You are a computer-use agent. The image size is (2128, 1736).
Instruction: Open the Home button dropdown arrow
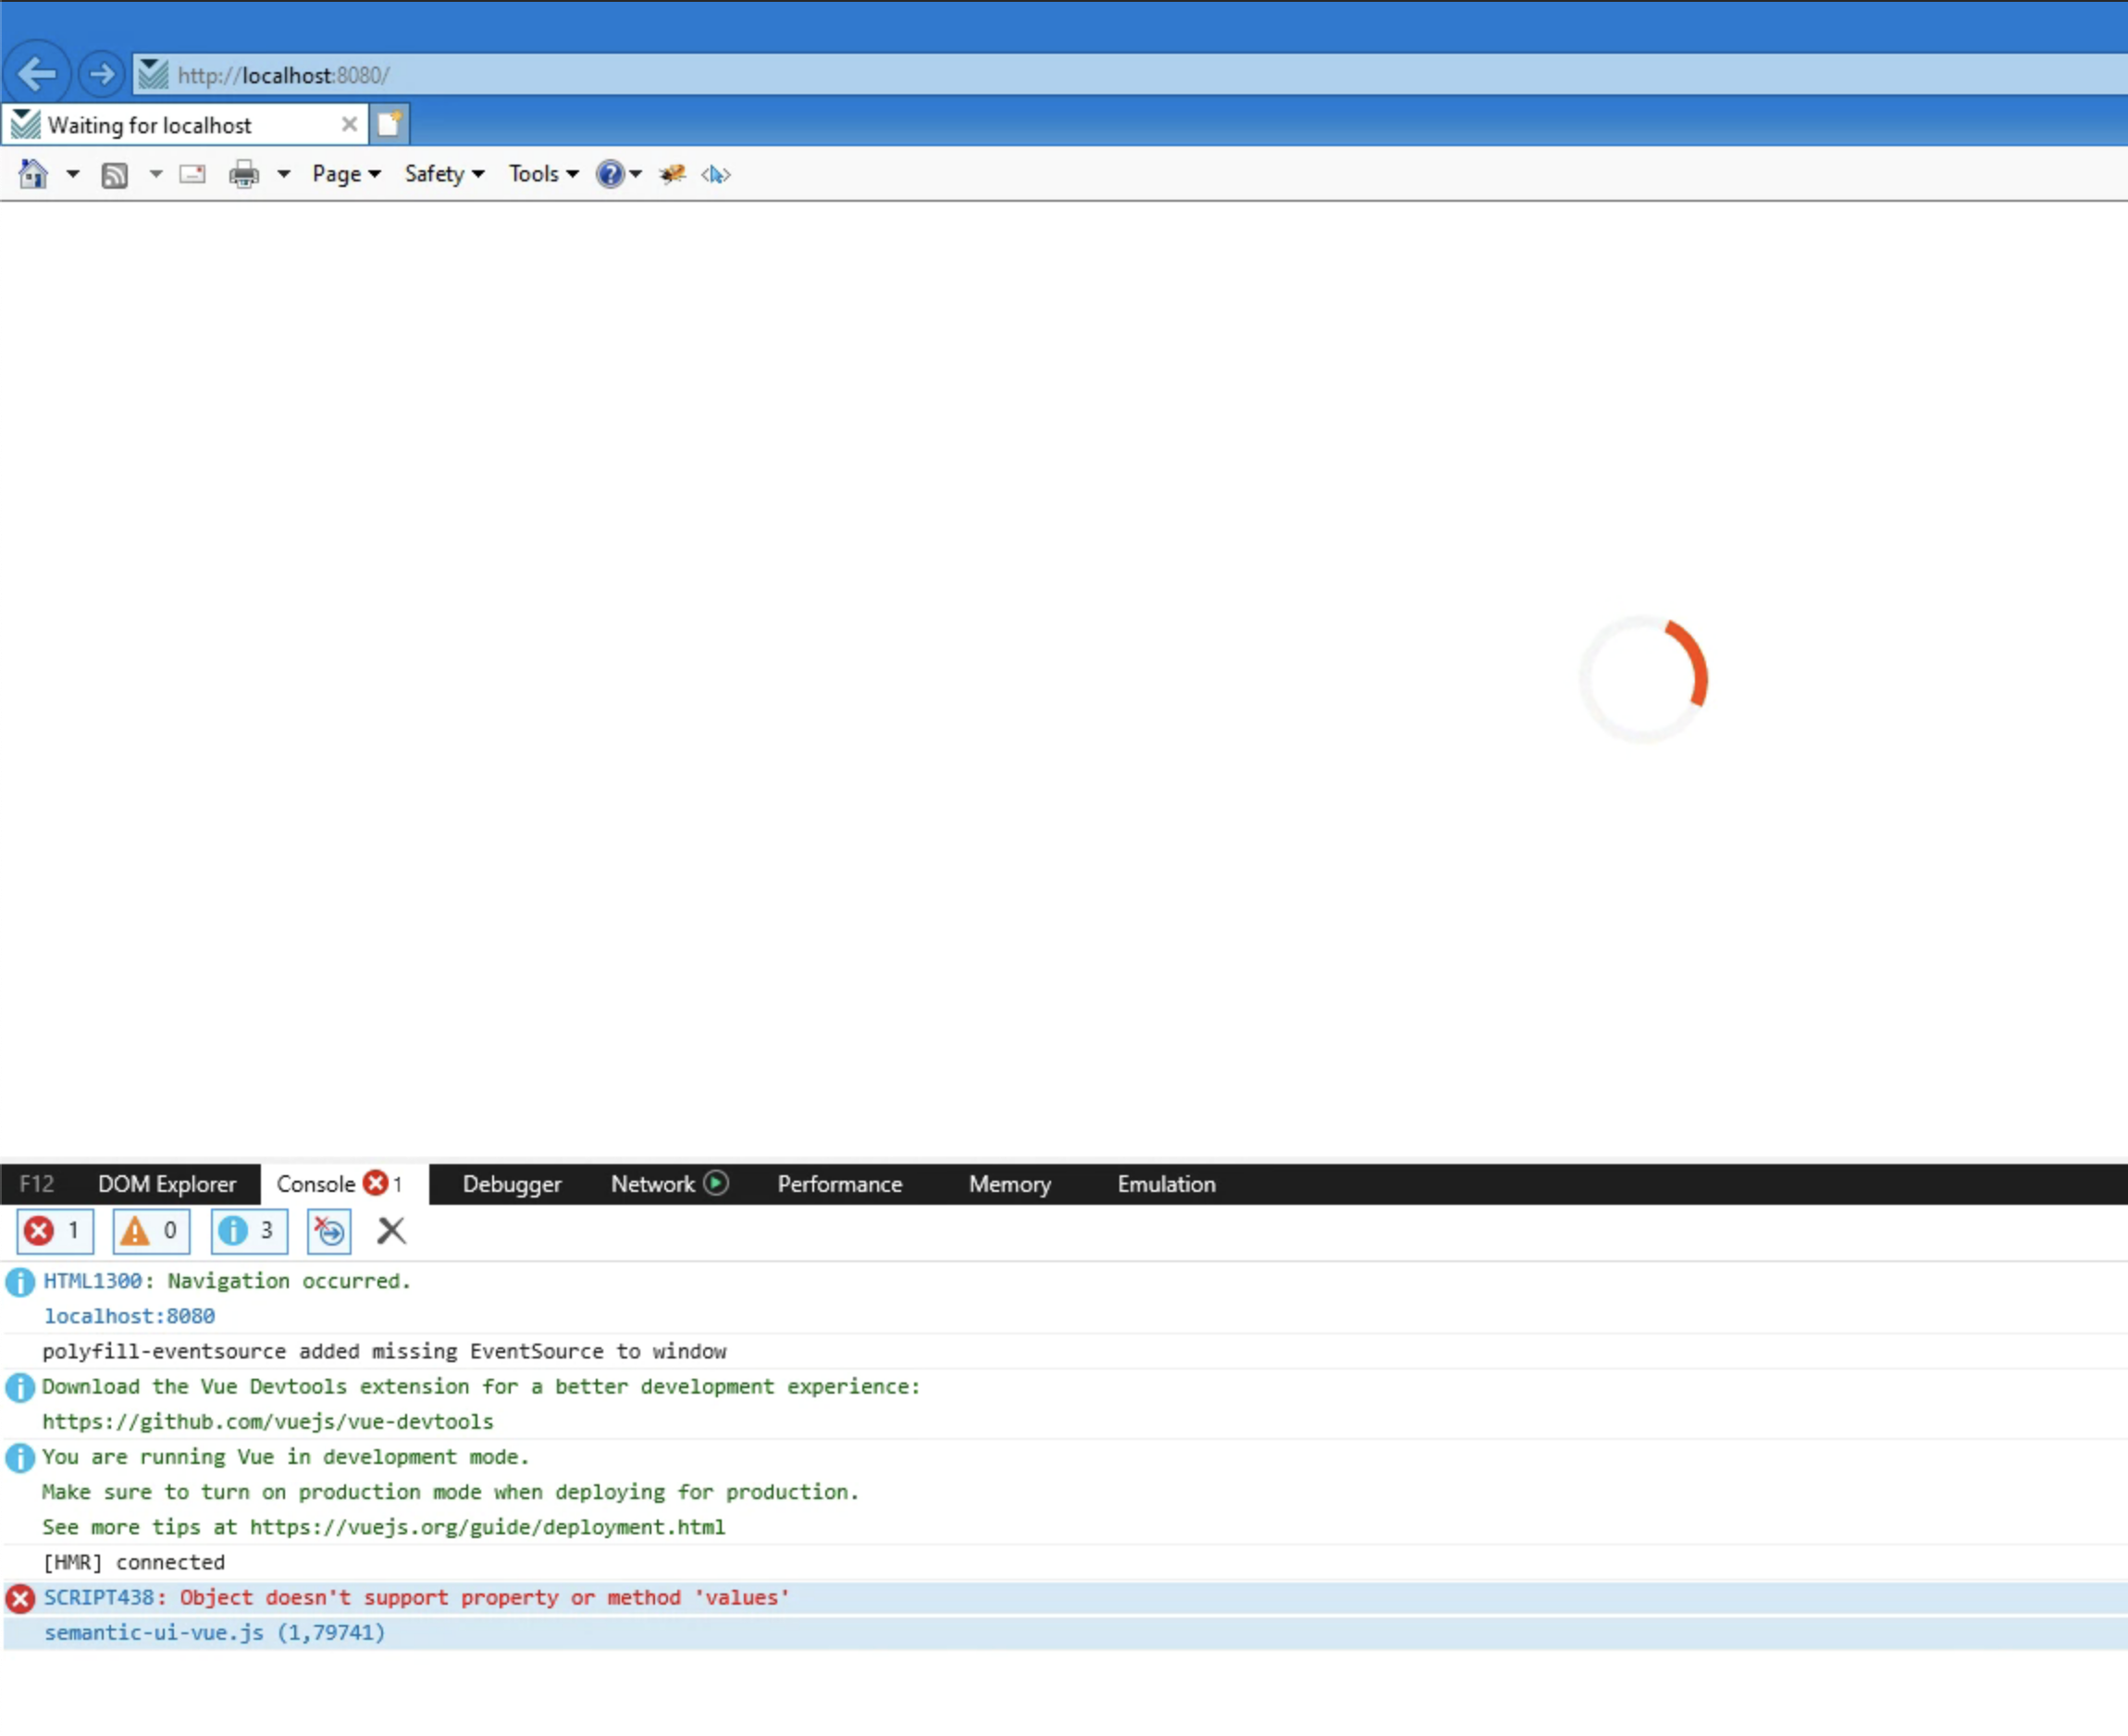pos(73,174)
